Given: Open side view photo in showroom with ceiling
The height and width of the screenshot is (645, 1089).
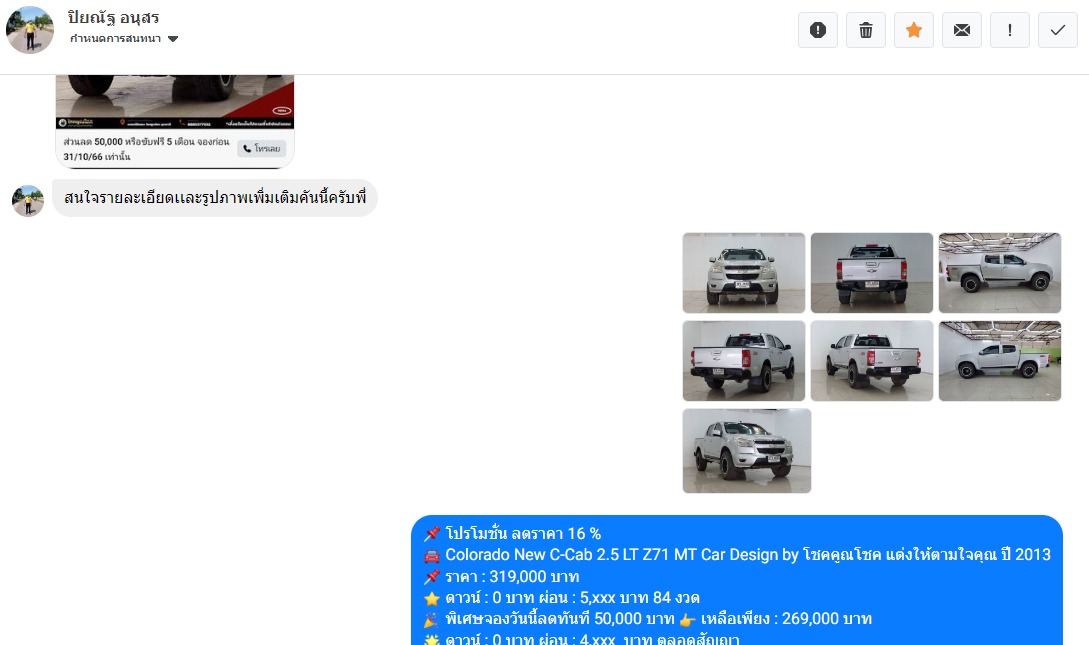Looking at the screenshot, I should point(999,273).
